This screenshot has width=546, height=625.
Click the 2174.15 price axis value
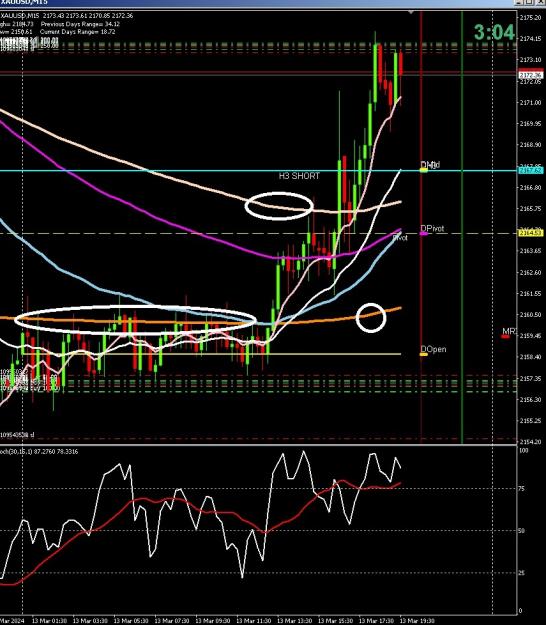(x=531, y=39)
